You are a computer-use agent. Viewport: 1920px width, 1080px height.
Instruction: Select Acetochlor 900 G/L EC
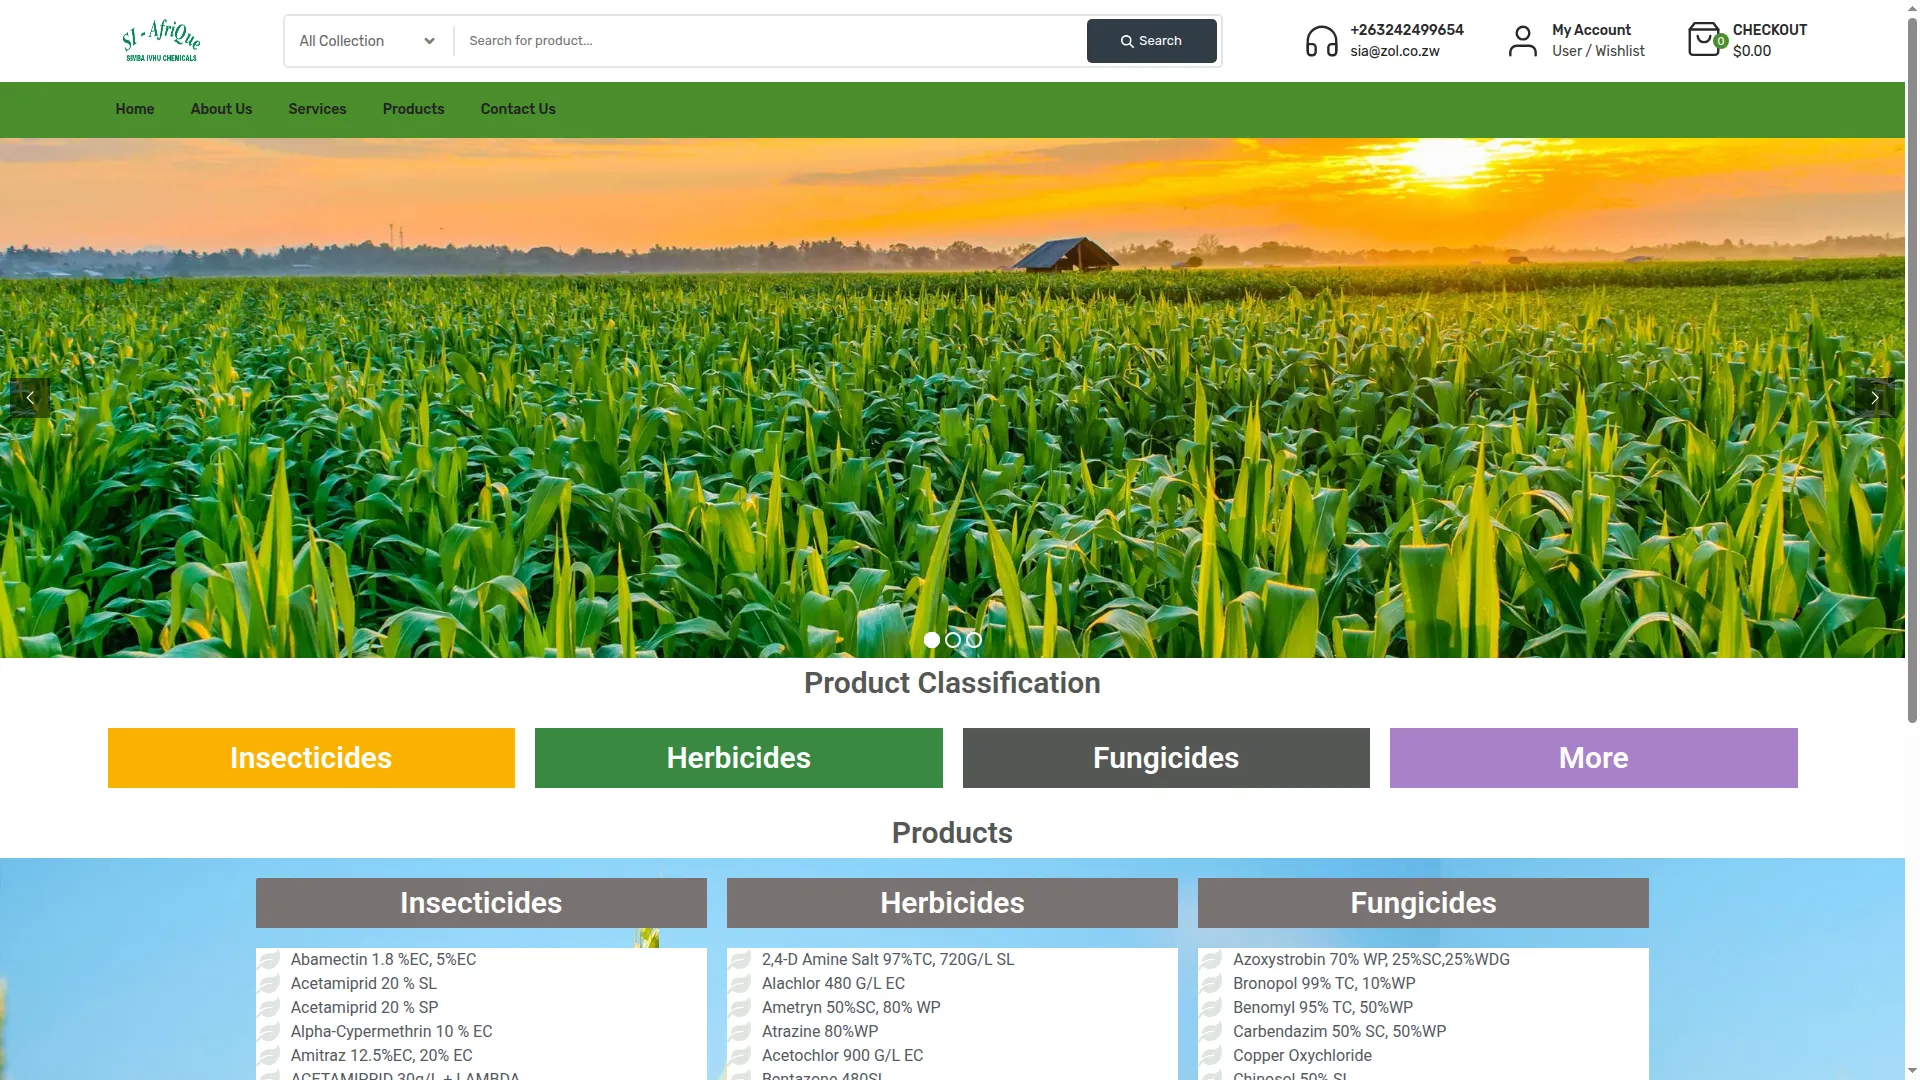[842, 1056]
